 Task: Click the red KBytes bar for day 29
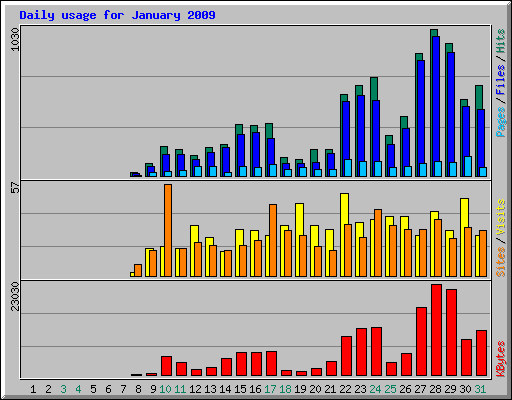point(451,333)
